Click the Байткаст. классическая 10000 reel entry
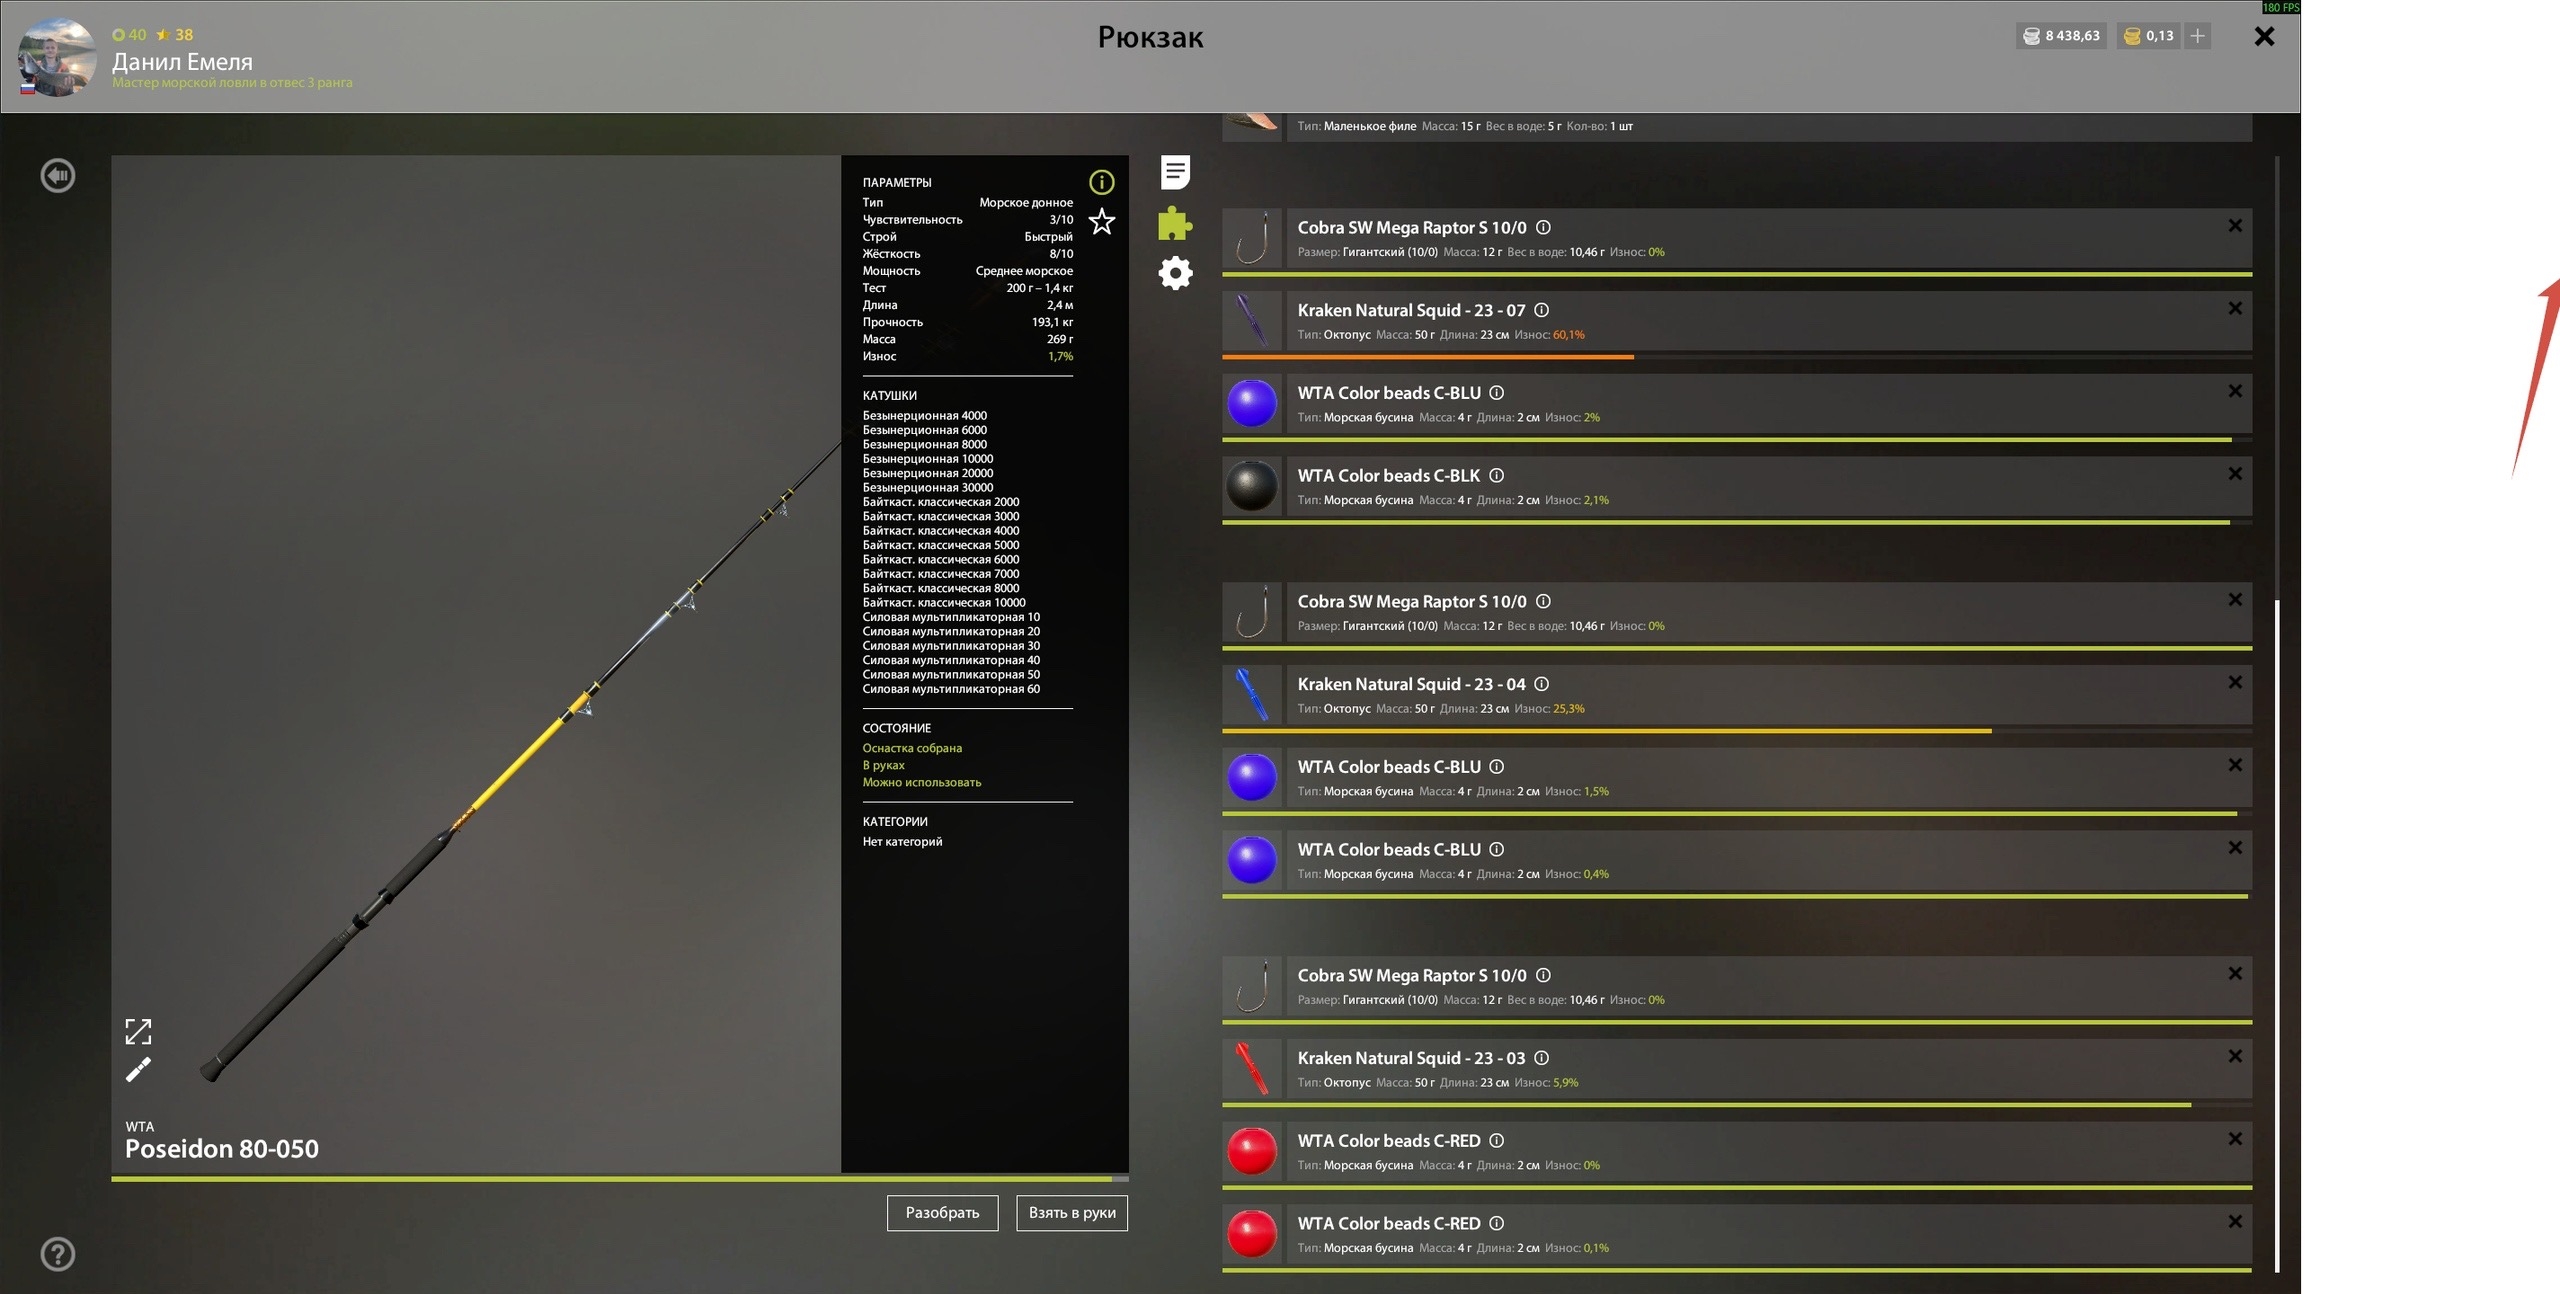 pyautogui.click(x=944, y=602)
